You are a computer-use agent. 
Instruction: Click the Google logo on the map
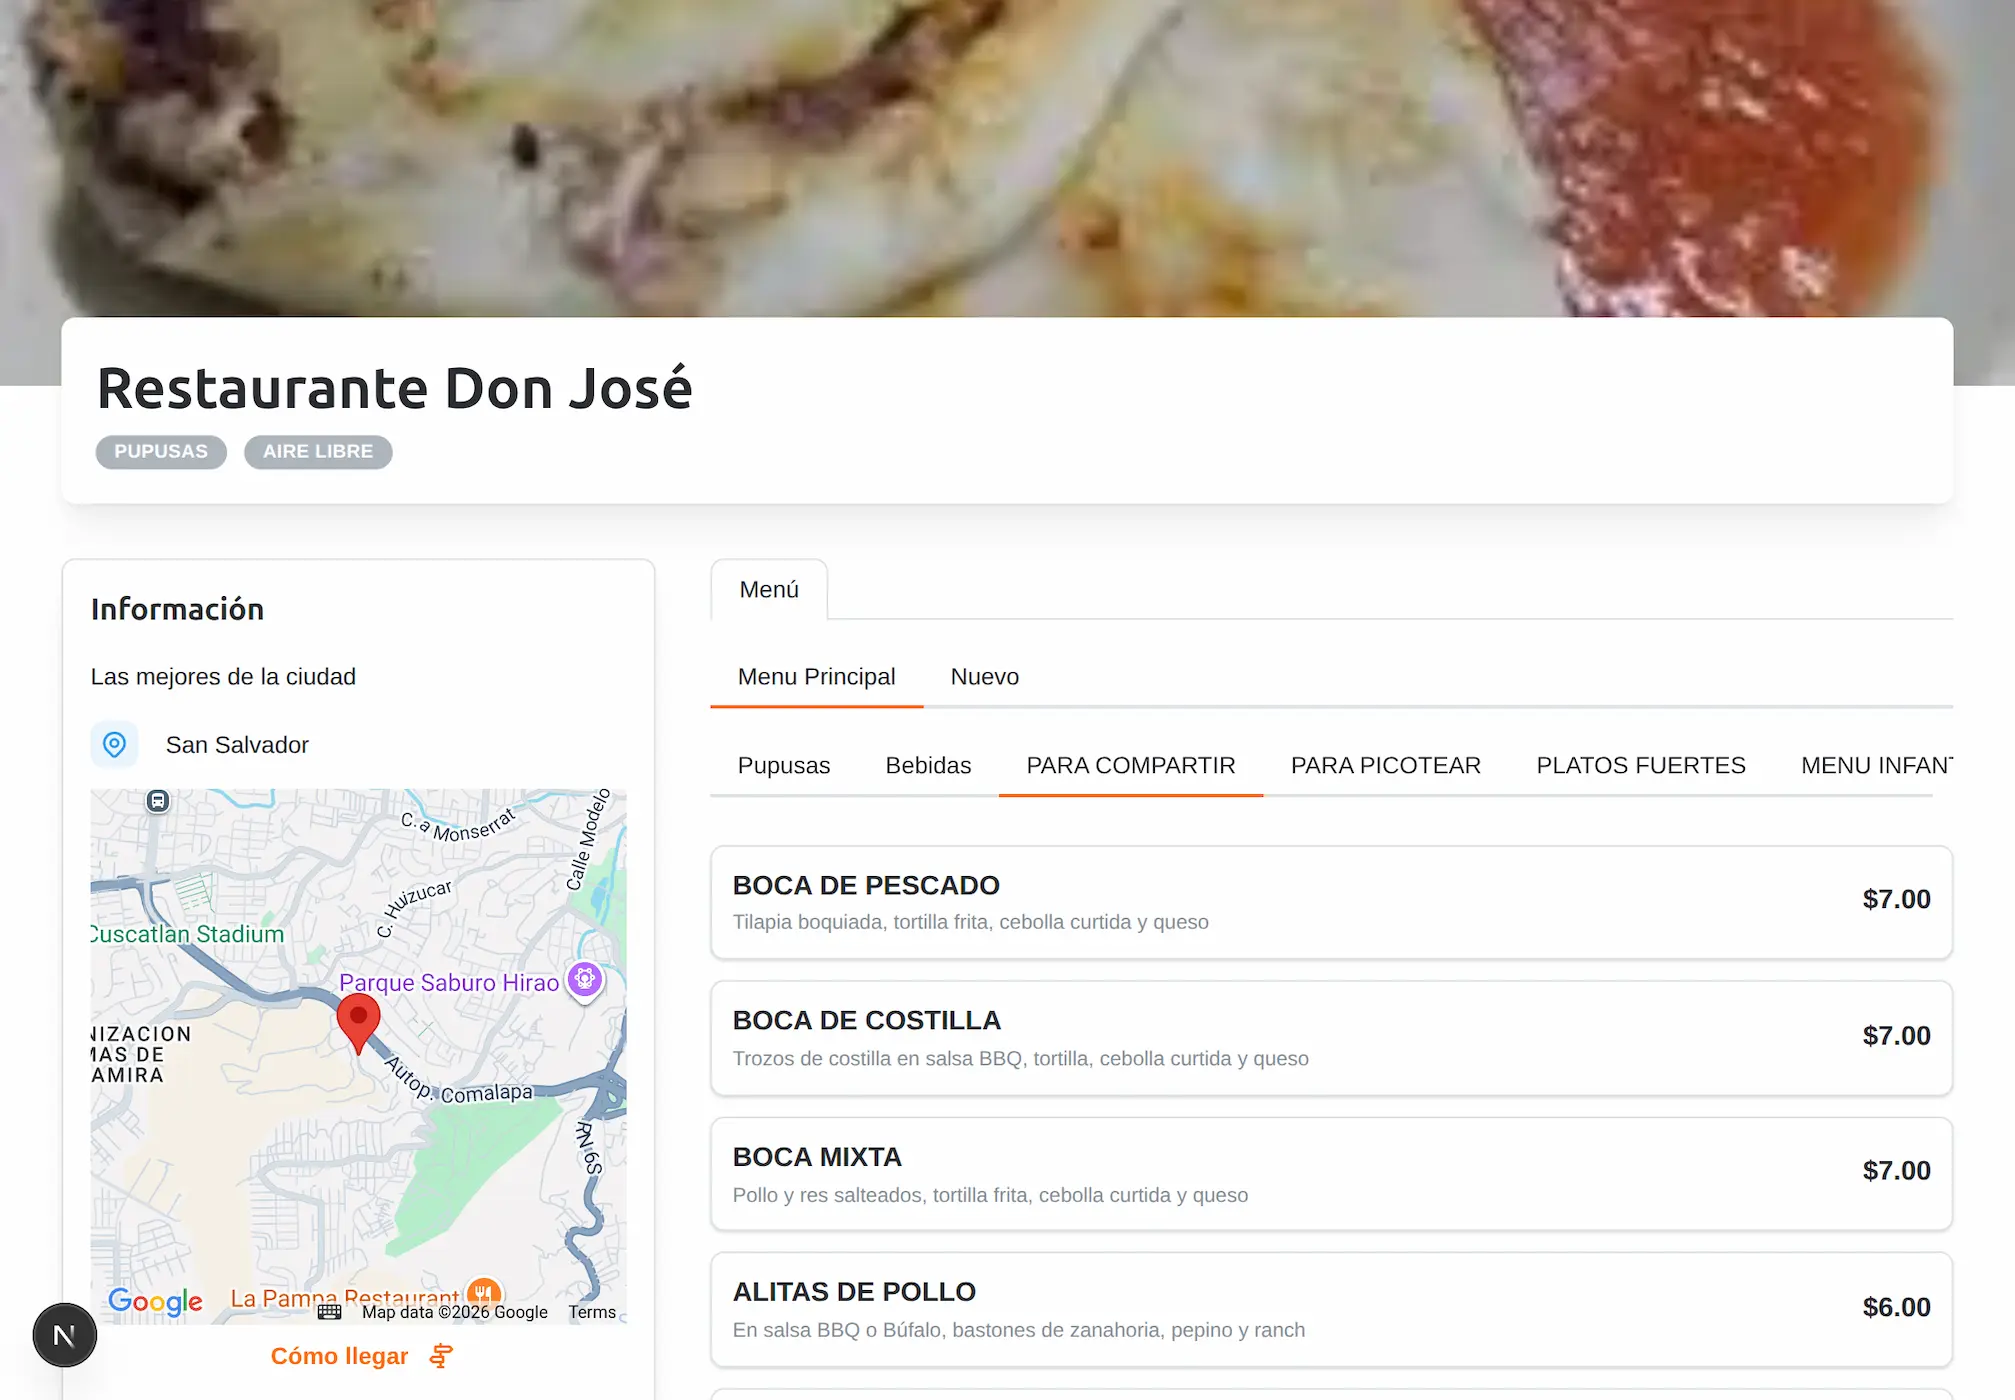[155, 1302]
